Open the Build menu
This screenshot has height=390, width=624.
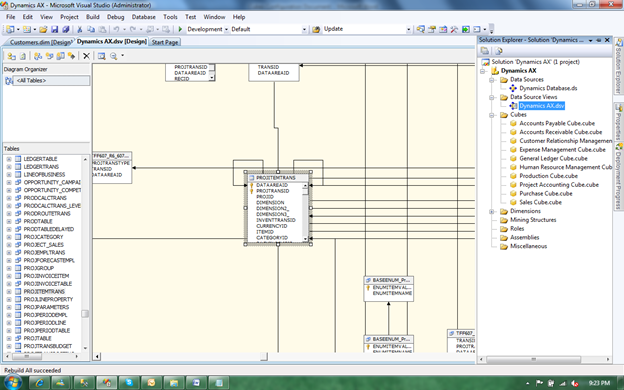(93, 17)
